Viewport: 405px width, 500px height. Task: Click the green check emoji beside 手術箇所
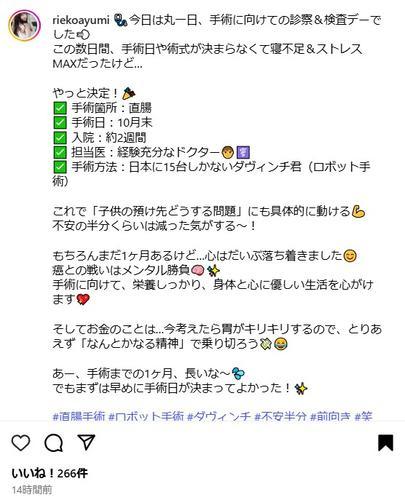click(60, 108)
